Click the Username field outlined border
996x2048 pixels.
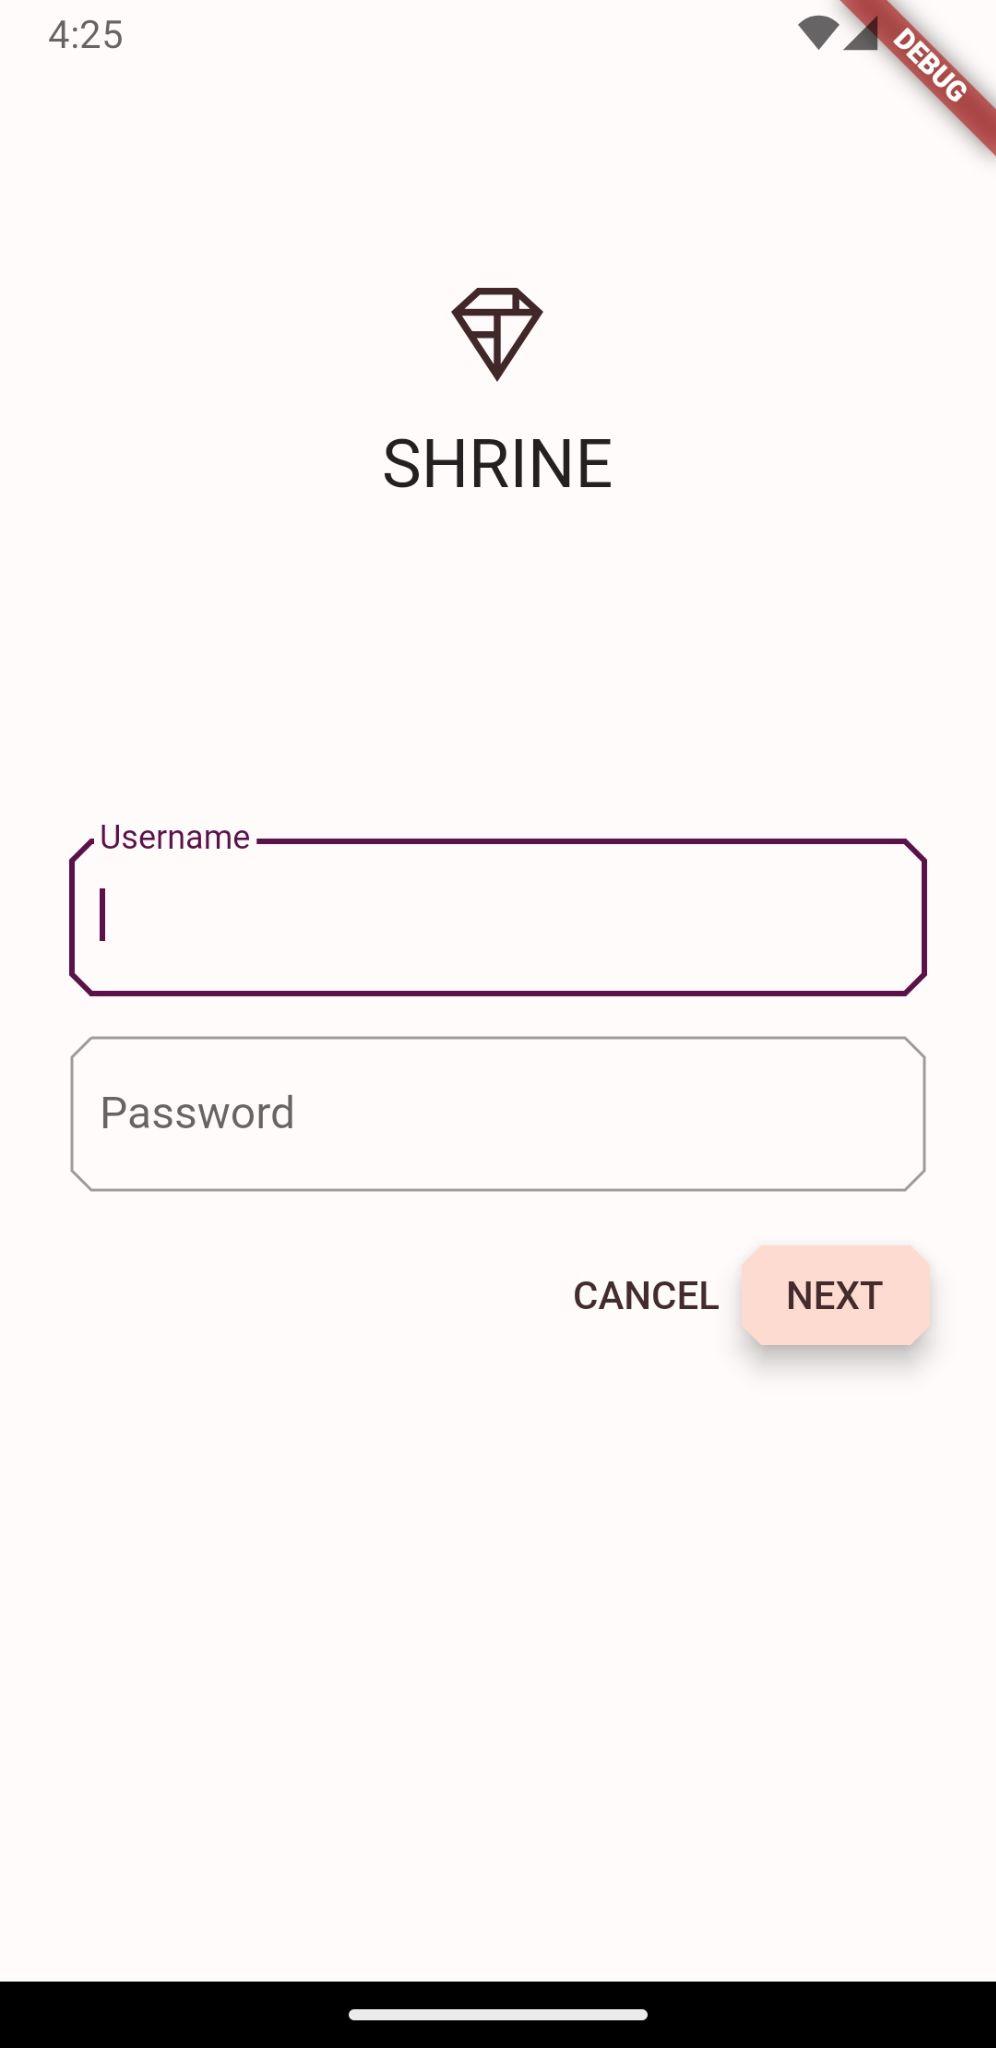pyautogui.click(x=497, y=989)
